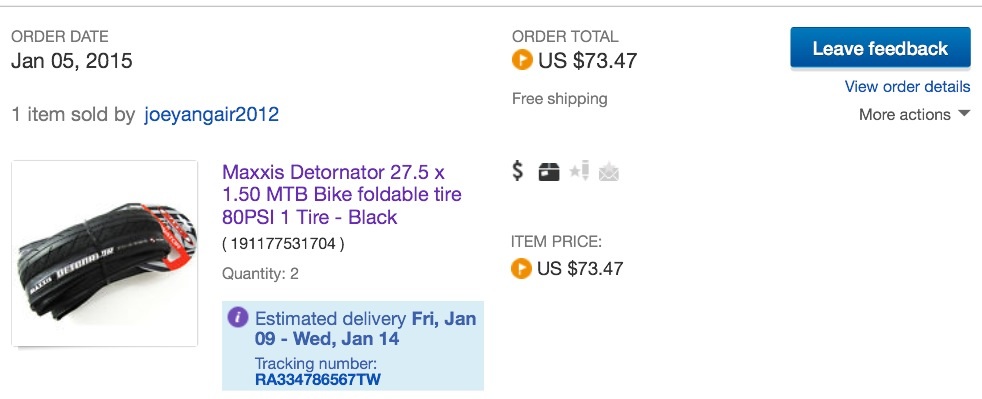
Task: Click the Estimated delivery info box
Action: pos(353,346)
